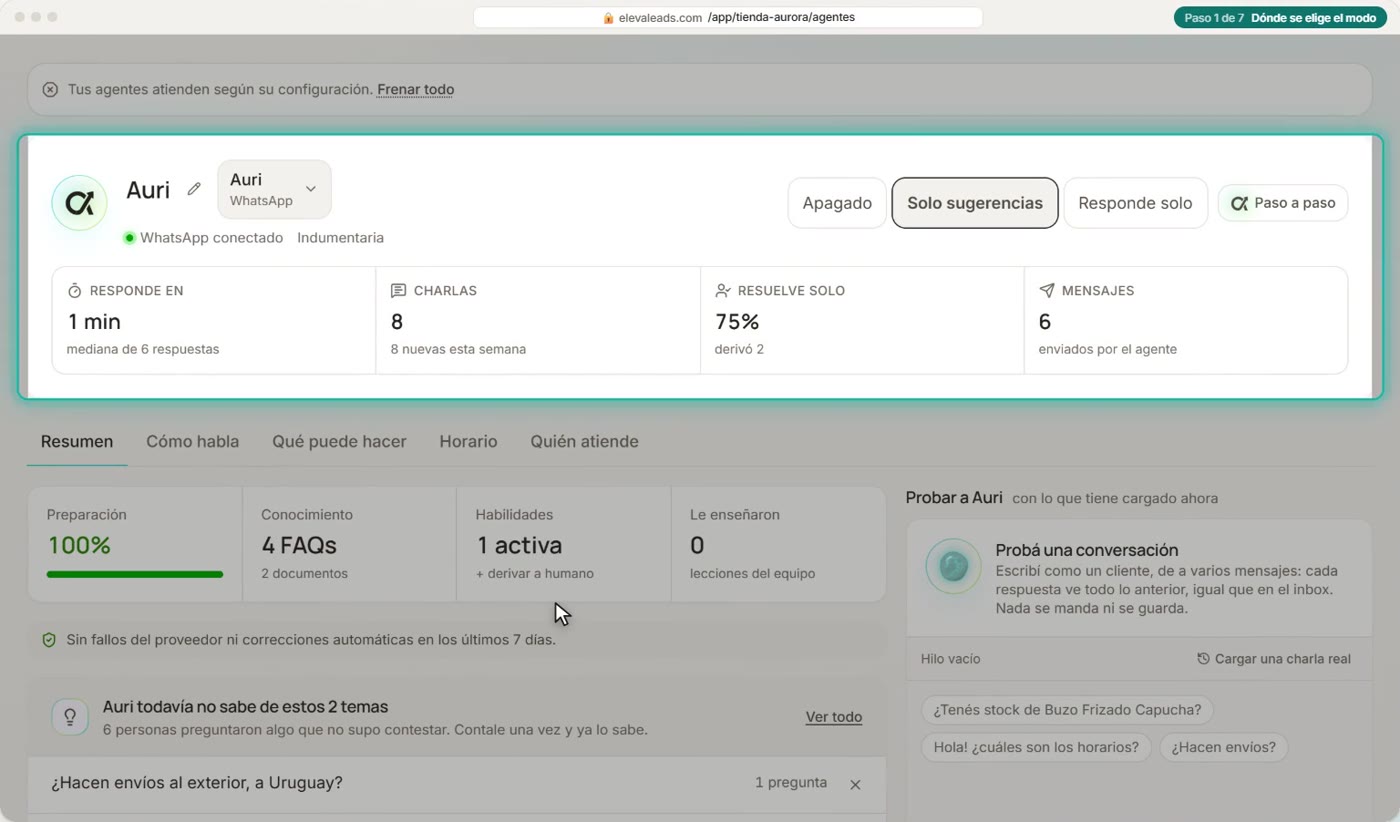Dismiss the banner with the circled X icon
The height and width of the screenshot is (822, 1400).
50,90
